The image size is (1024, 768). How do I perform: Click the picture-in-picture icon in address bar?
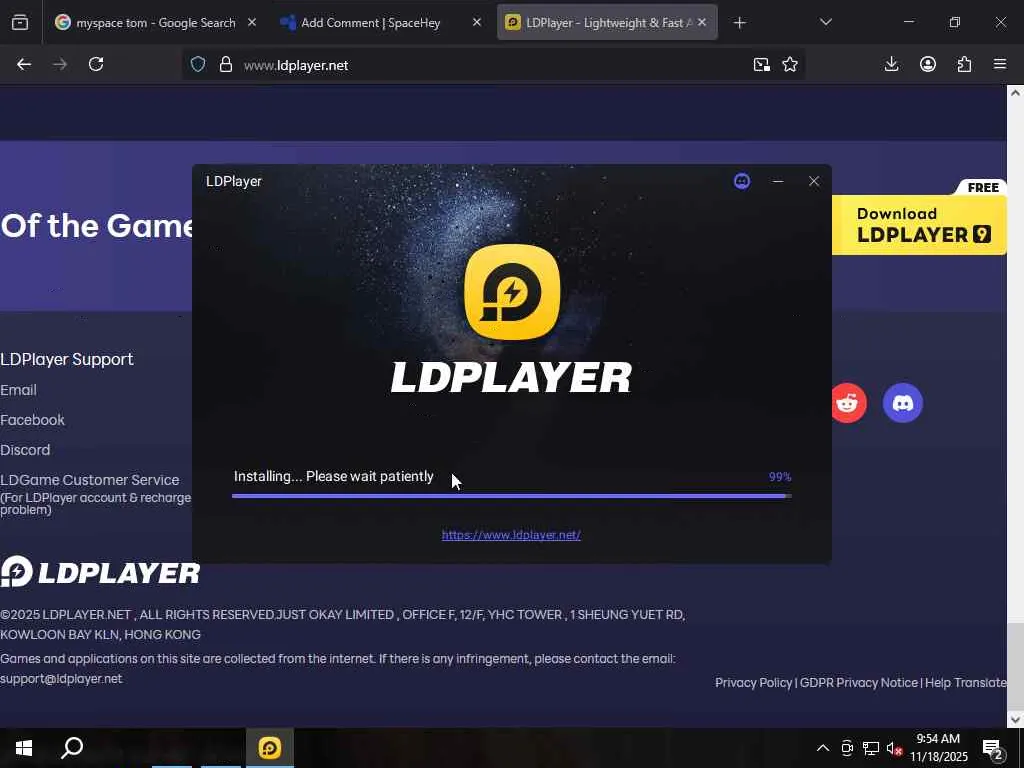click(x=761, y=65)
